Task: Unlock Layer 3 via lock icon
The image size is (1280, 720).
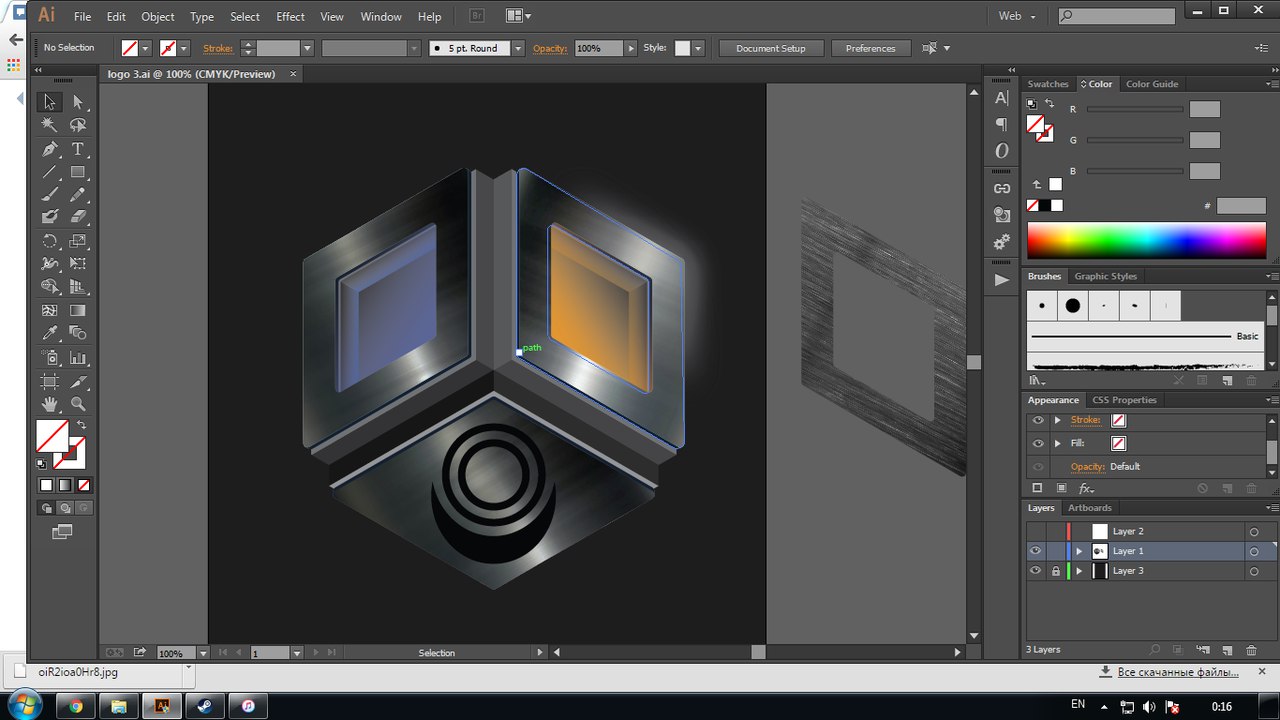Action: click(x=1055, y=571)
